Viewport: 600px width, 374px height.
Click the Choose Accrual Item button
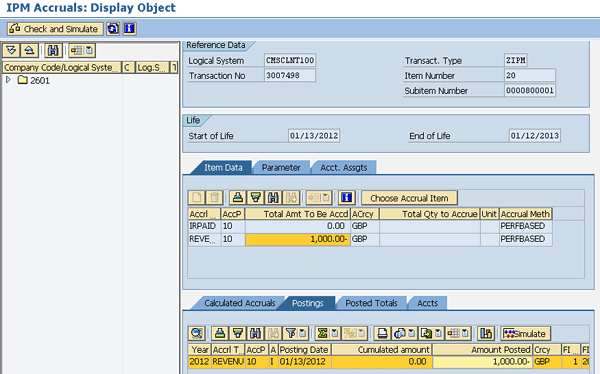tap(409, 198)
